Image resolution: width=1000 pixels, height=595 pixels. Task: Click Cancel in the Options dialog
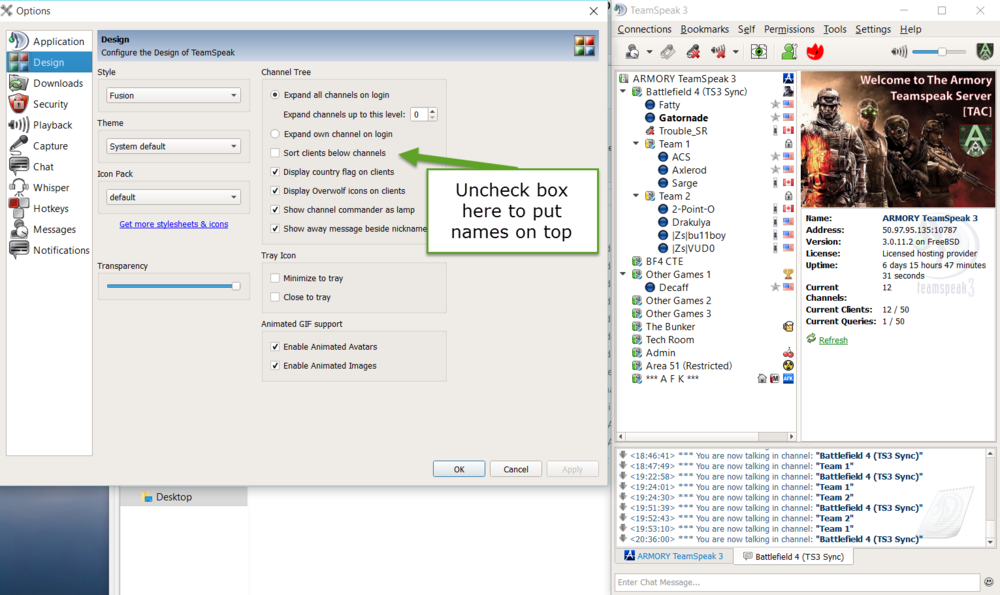pos(515,469)
